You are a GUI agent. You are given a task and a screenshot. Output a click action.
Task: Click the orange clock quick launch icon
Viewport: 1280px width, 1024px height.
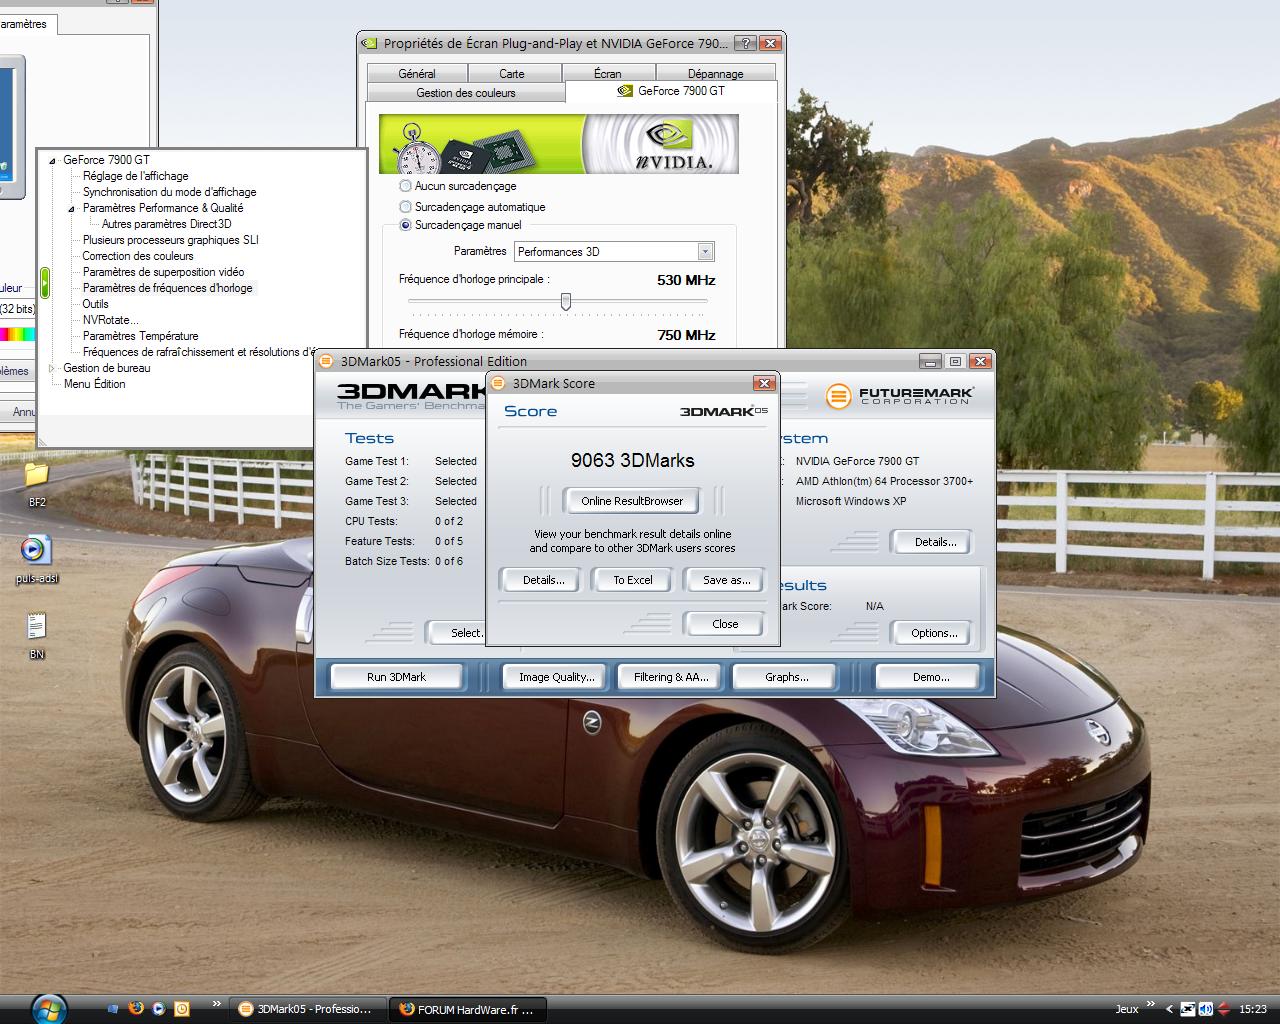(x=182, y=1009)
